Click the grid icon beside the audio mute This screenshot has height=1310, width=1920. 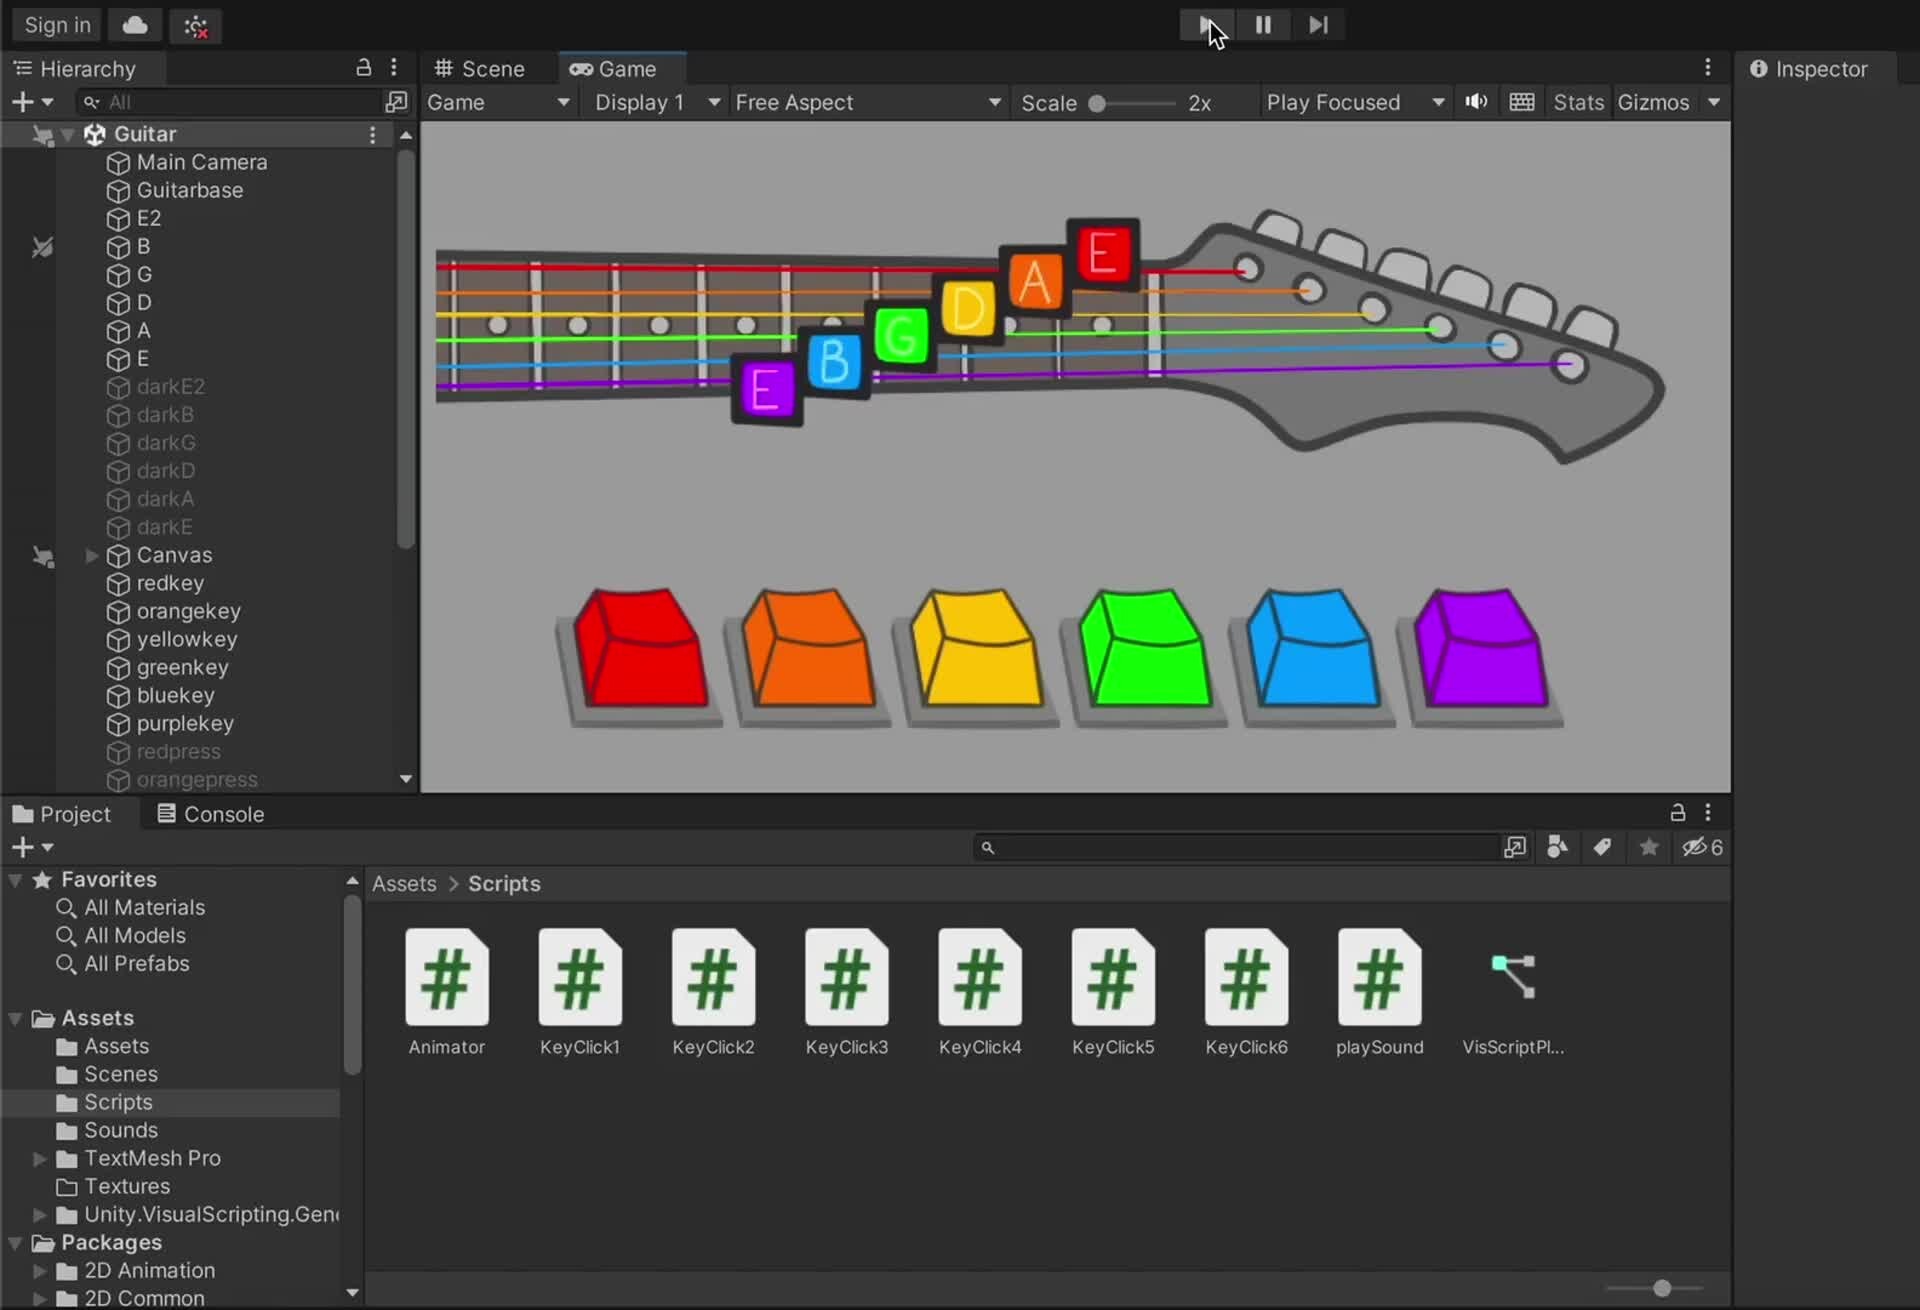pyautogui.click(x=1521, y=101)
